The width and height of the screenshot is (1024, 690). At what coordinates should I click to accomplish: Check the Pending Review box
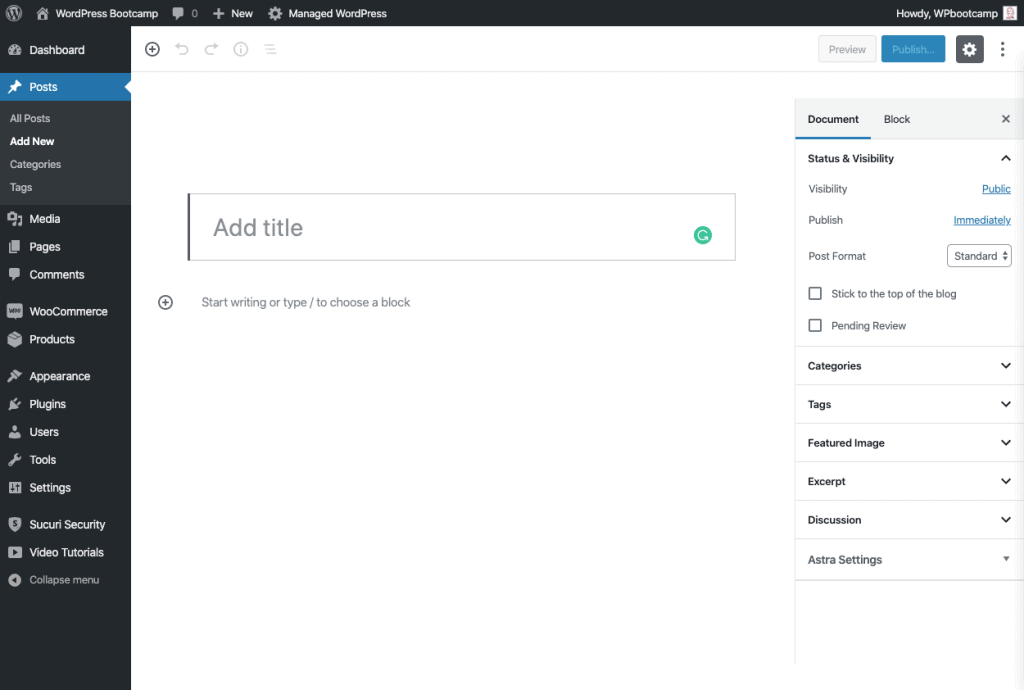(815, 325)
